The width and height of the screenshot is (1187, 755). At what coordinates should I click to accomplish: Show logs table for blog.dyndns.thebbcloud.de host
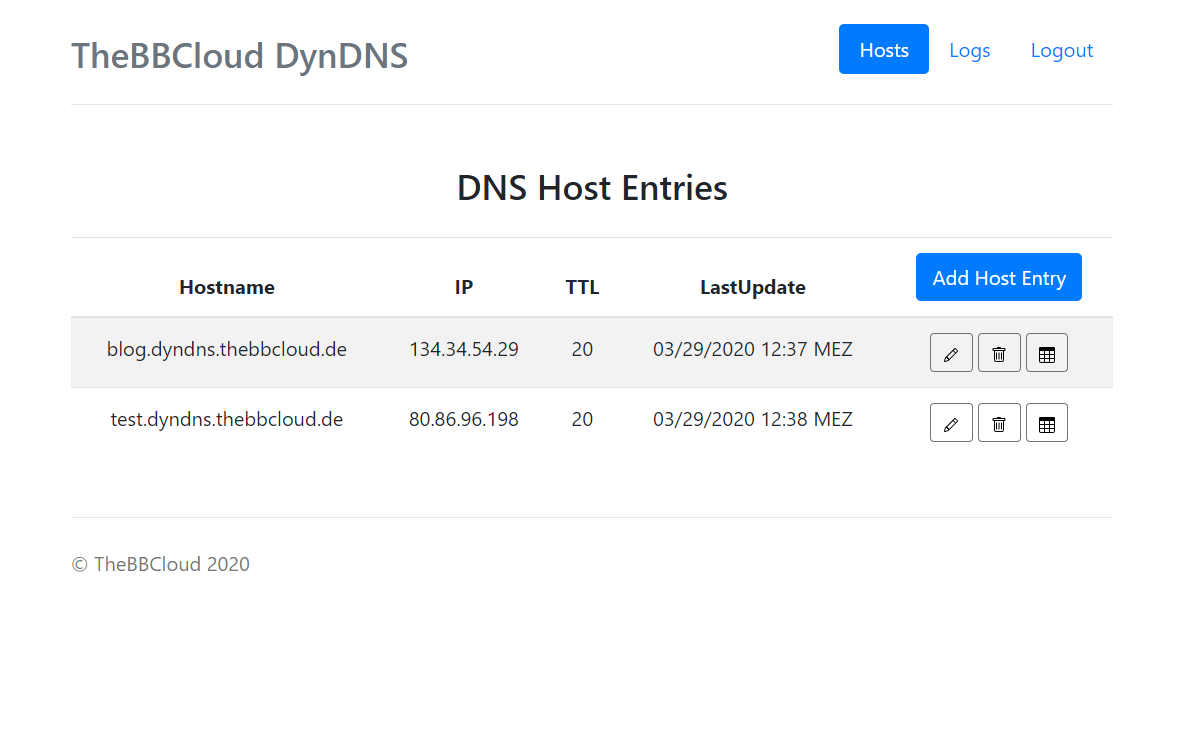tap(1047, 353)
